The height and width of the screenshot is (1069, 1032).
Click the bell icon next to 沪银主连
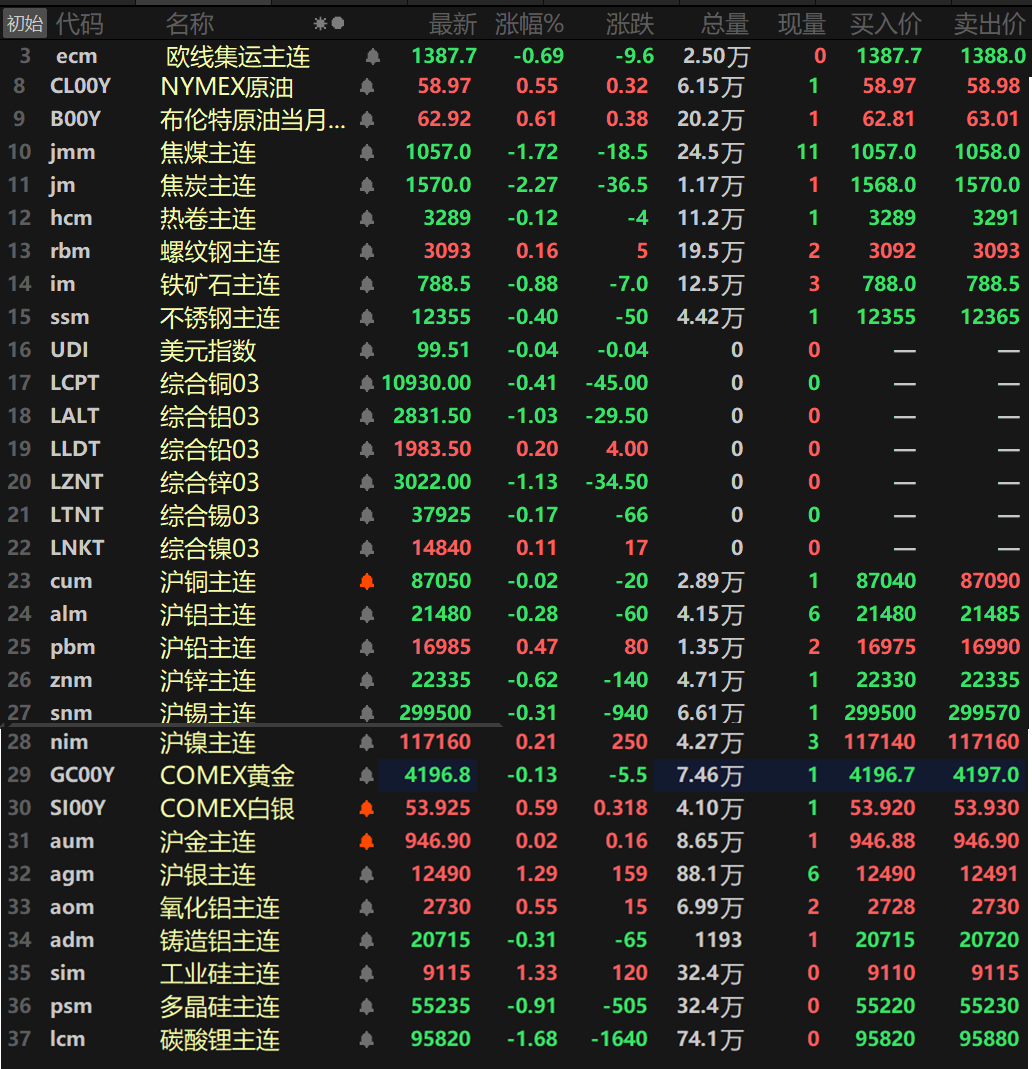tap(367, 875)
